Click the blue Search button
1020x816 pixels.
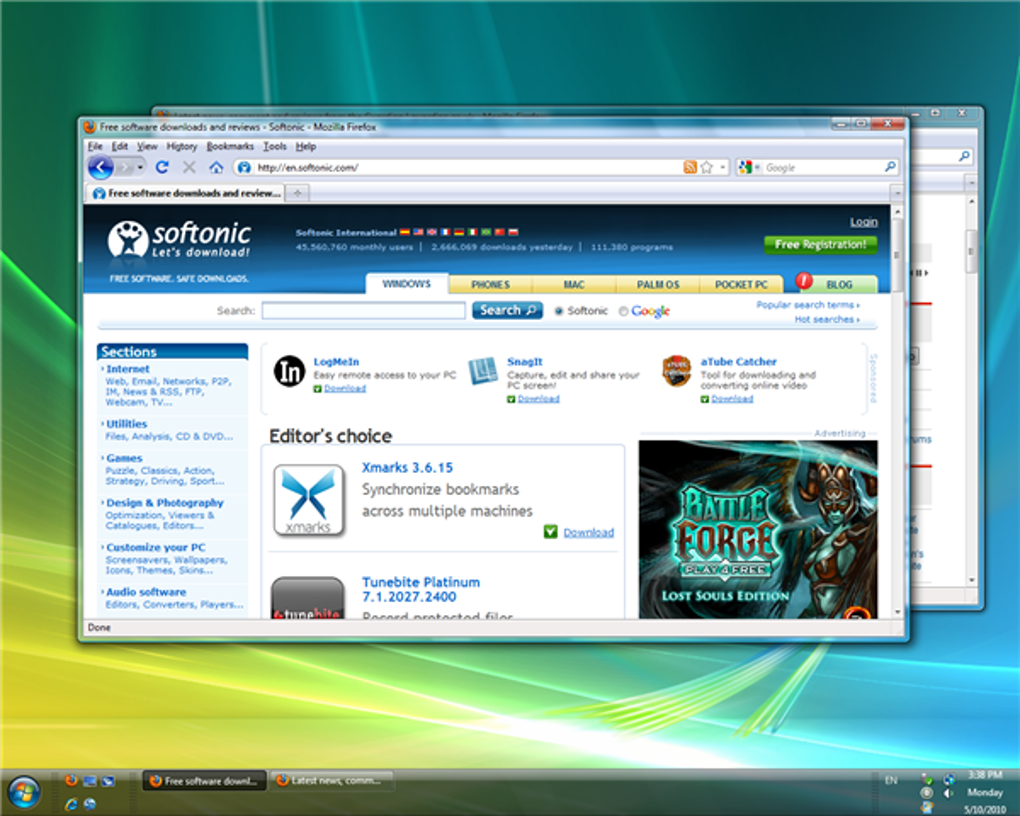point(507,310)
